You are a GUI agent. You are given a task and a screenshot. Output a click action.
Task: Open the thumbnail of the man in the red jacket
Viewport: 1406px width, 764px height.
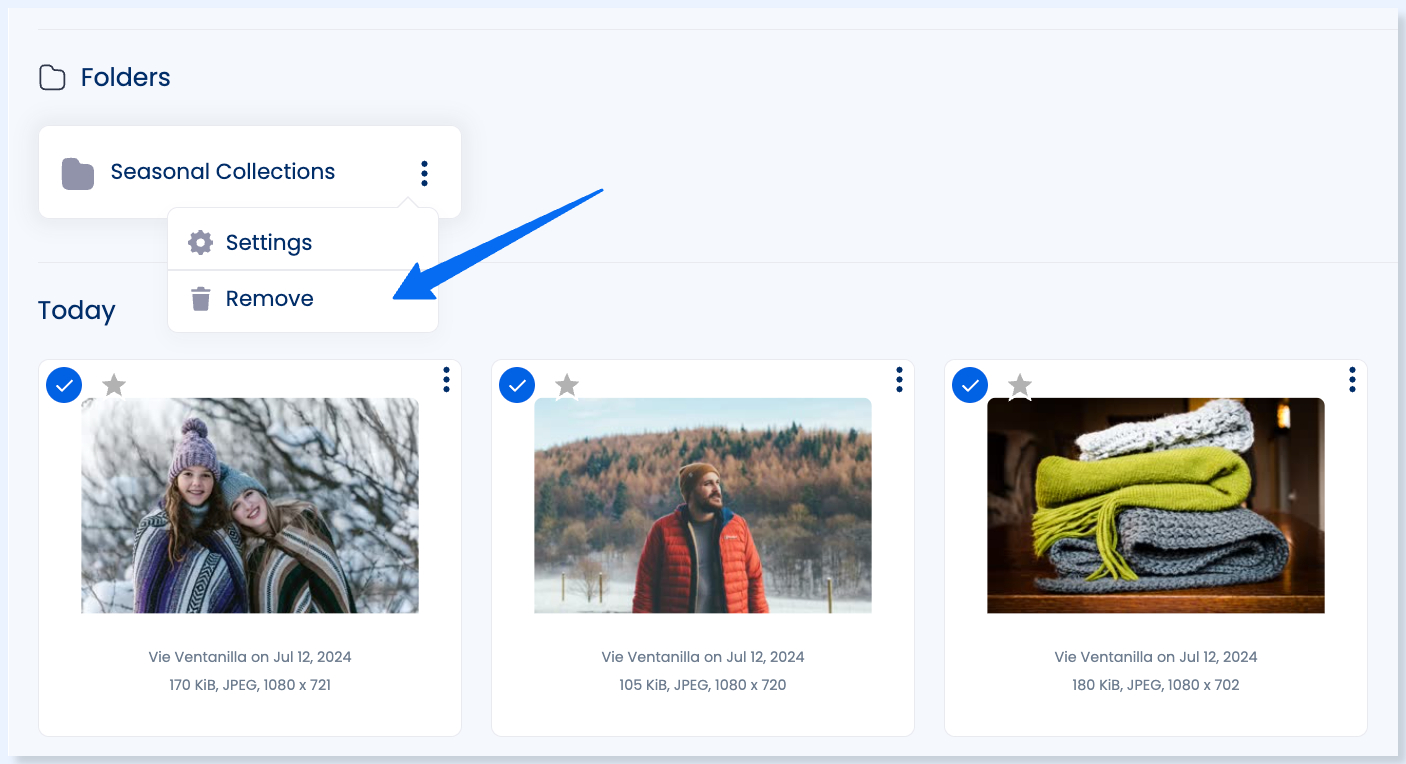click(x=703, y=505)
